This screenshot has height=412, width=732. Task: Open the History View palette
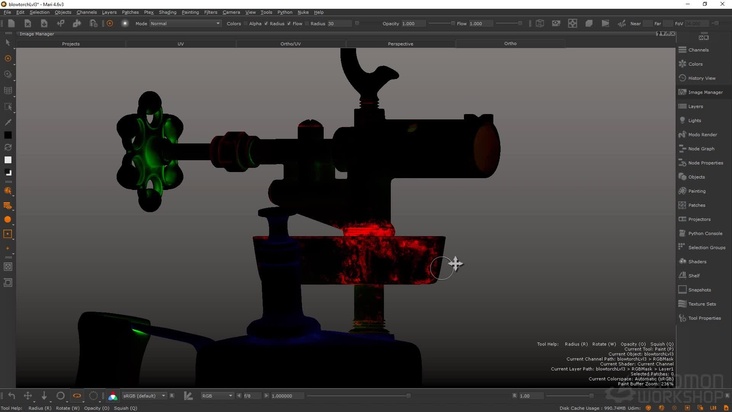[x=697, y=78]
